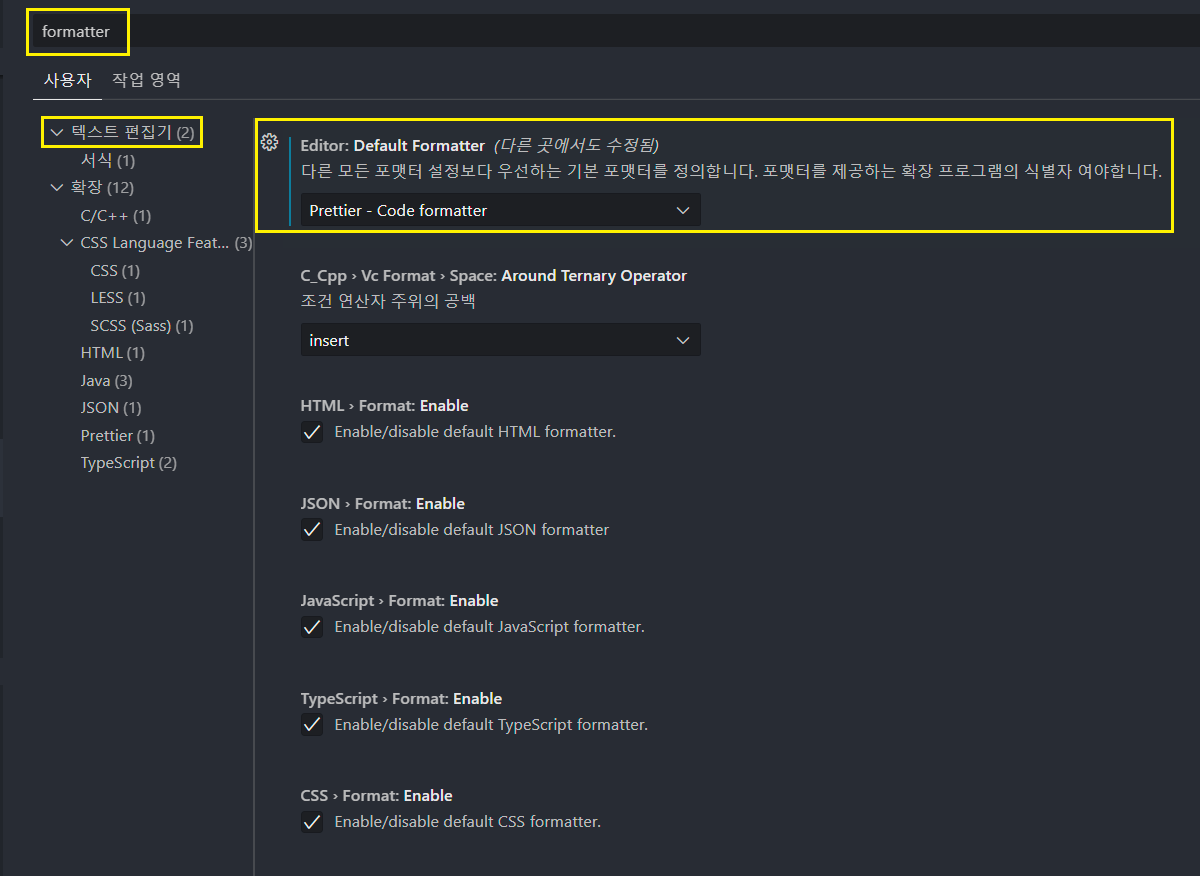The height and width of the screenshot is (876, 1200).
Task: Uncheck the JavaScript Format Enable checkbox
Action: [x=312, y=627]
